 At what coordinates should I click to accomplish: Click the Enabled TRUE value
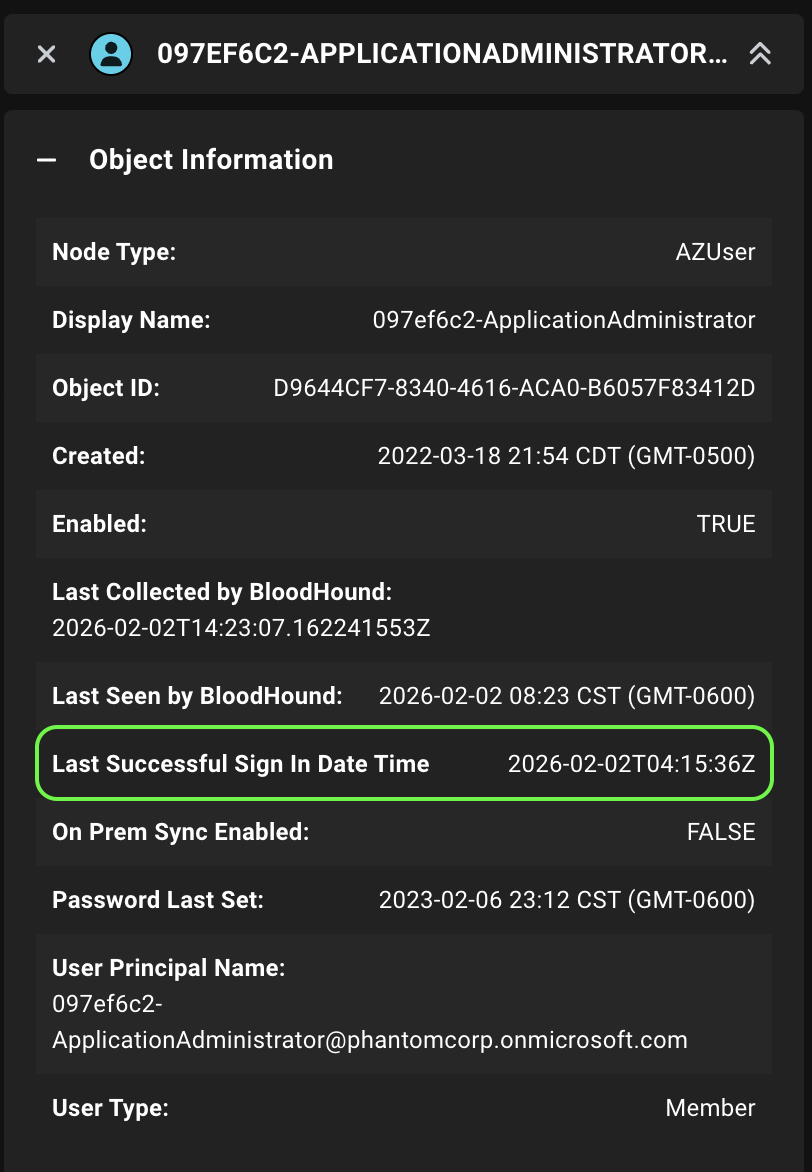tap(727, 523)
